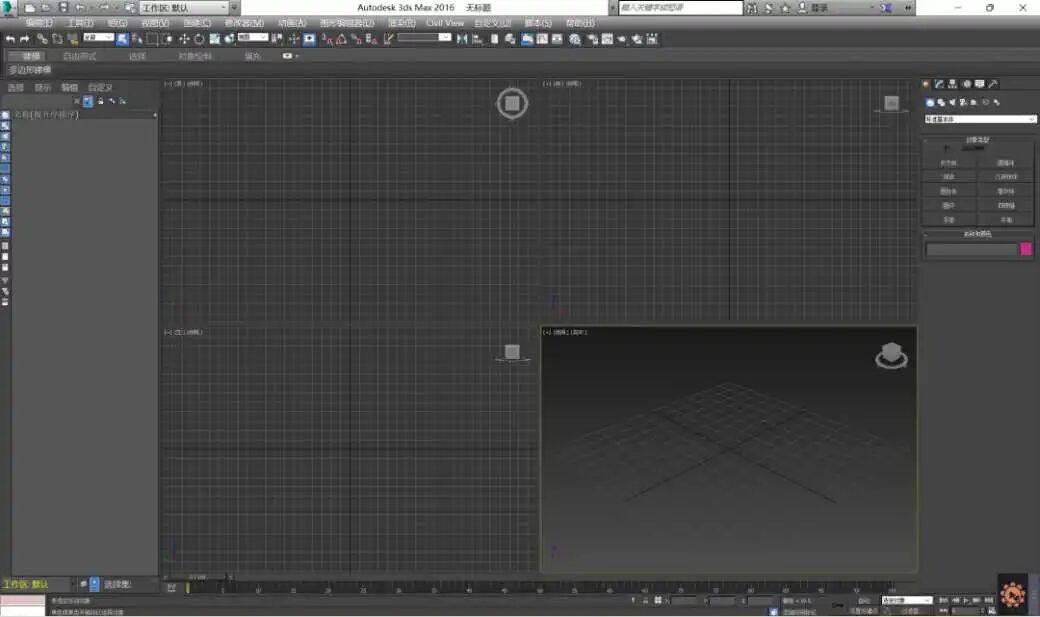Screen dimensions: 1040x617
Task: Click the Use Pivot Point Center icon
Action: coord(277,39)
